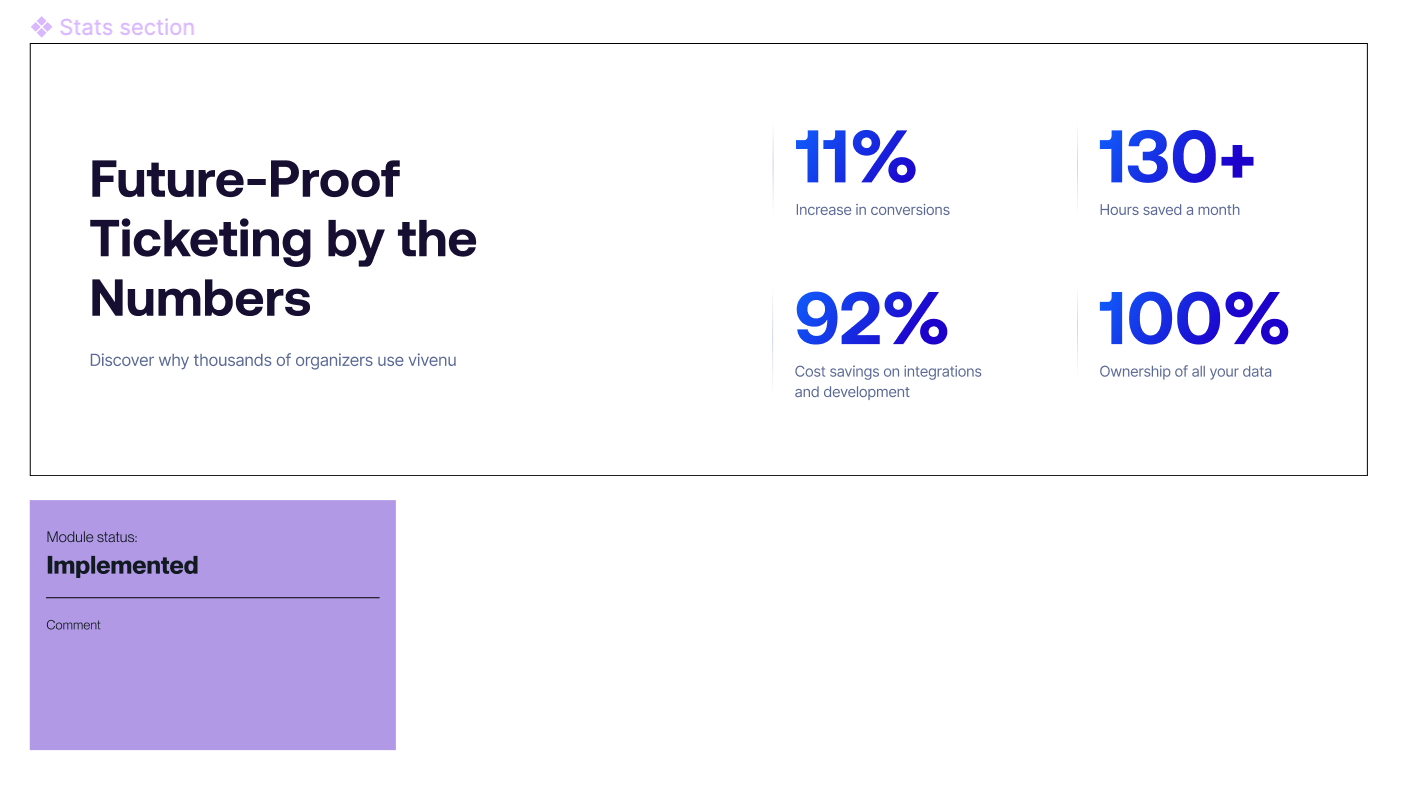Click the Module status label

[x=92, y=538]
